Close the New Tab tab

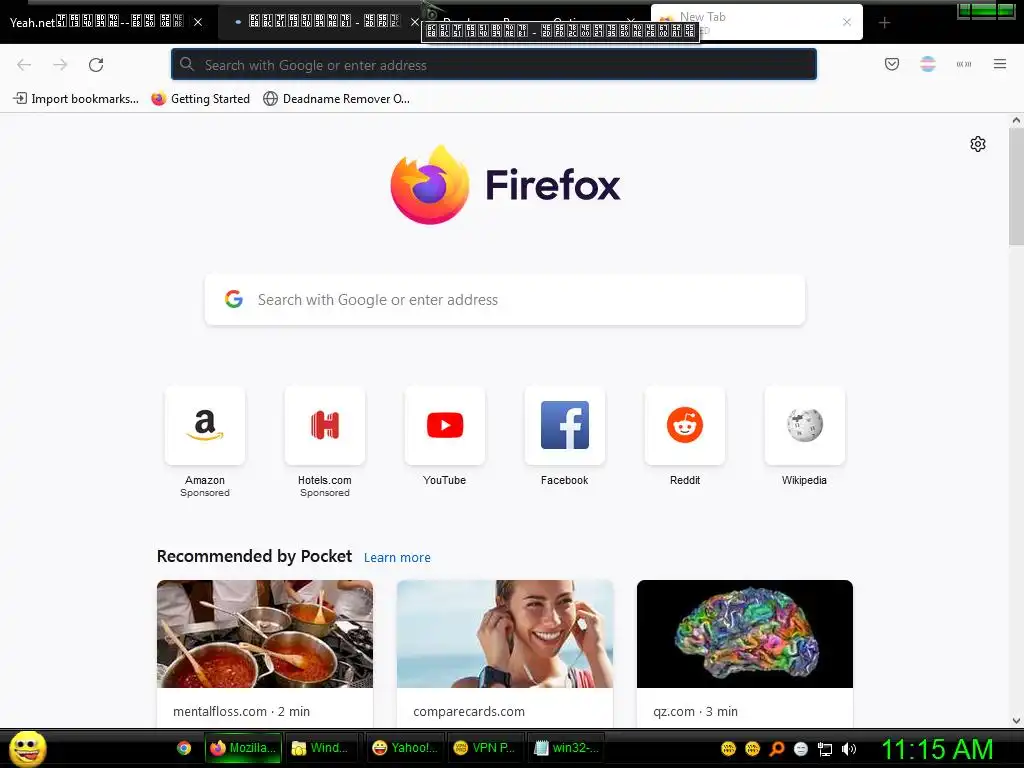(x=846, y=22)
